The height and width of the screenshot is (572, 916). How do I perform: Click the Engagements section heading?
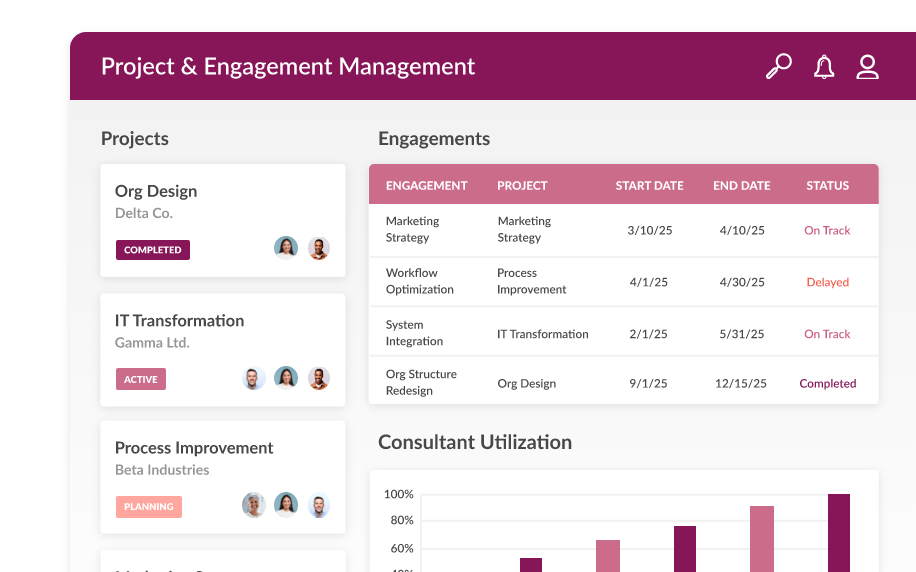[434, 138]
